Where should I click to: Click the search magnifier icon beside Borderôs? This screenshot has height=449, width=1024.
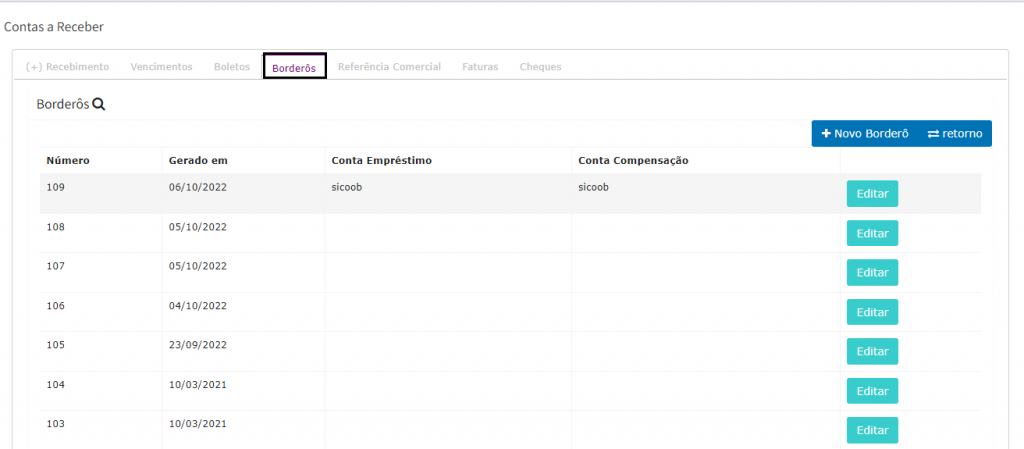(99, 104)
